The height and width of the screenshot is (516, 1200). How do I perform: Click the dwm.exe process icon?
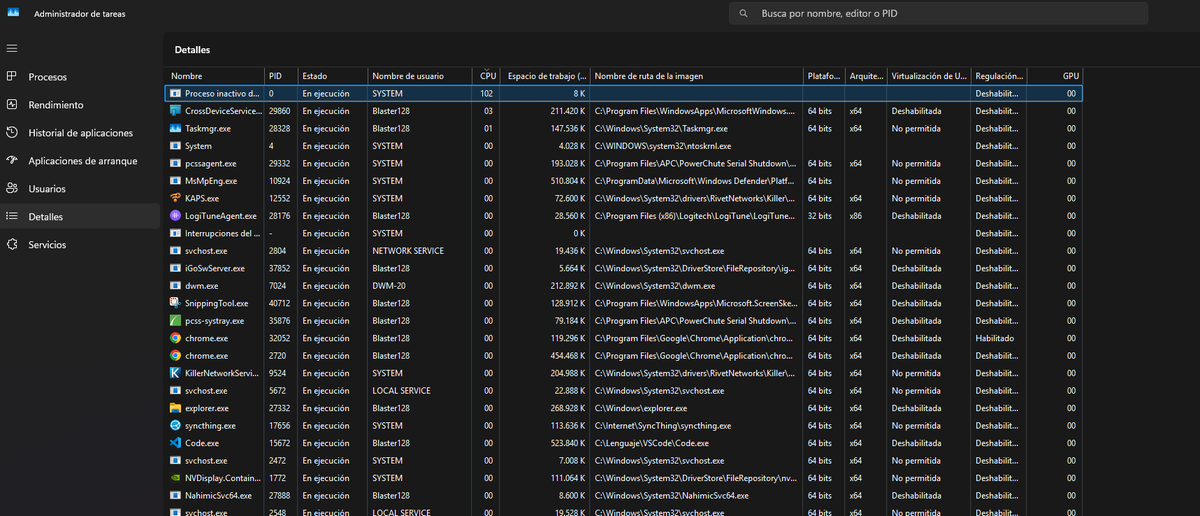pos(175,285)
